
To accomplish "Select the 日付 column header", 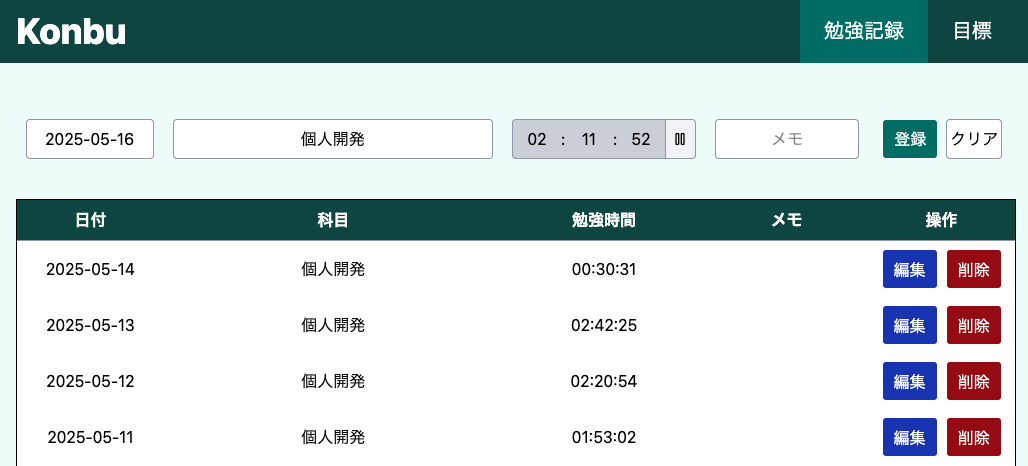I will 90,220.
